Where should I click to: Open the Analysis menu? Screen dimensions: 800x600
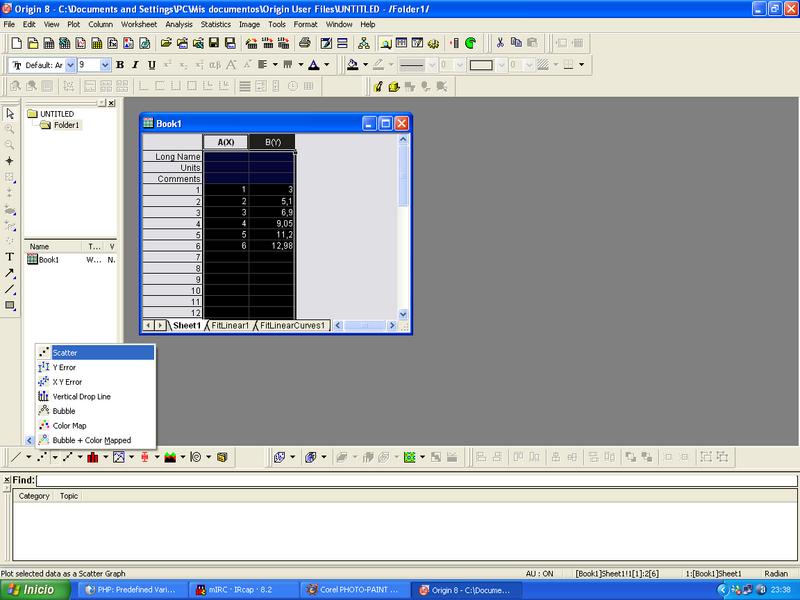tap(179, 23)
